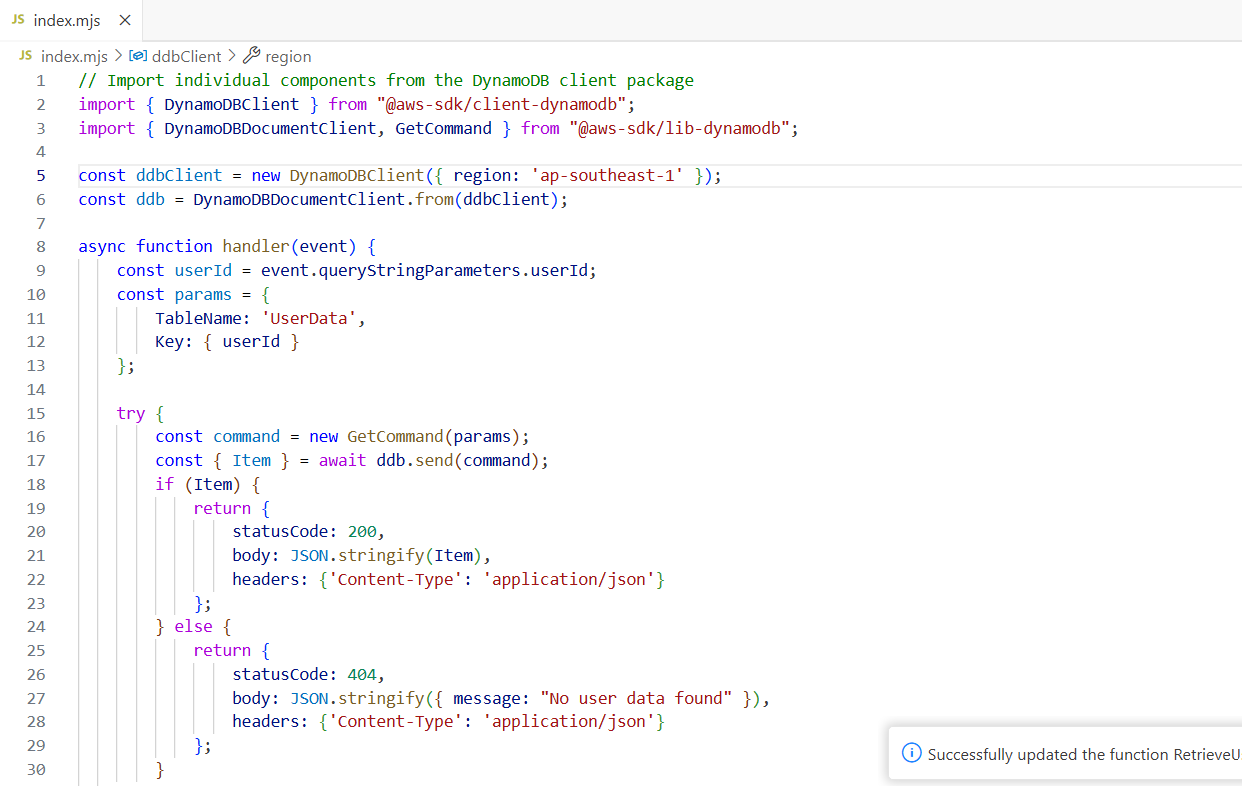Click the info icon in notification
The image size is (1242, 786).
[x=911, y=754]
